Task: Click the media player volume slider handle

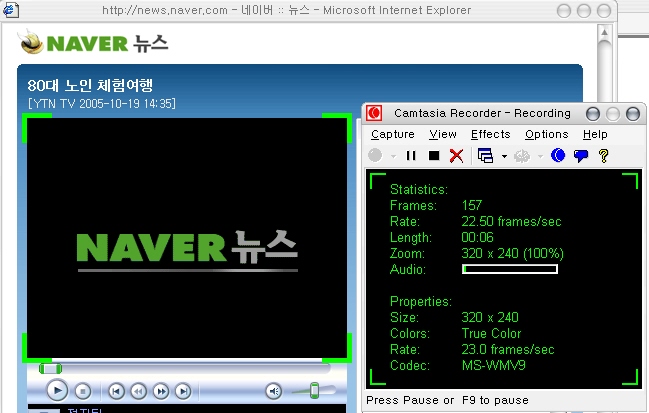Action: (314, 390)
